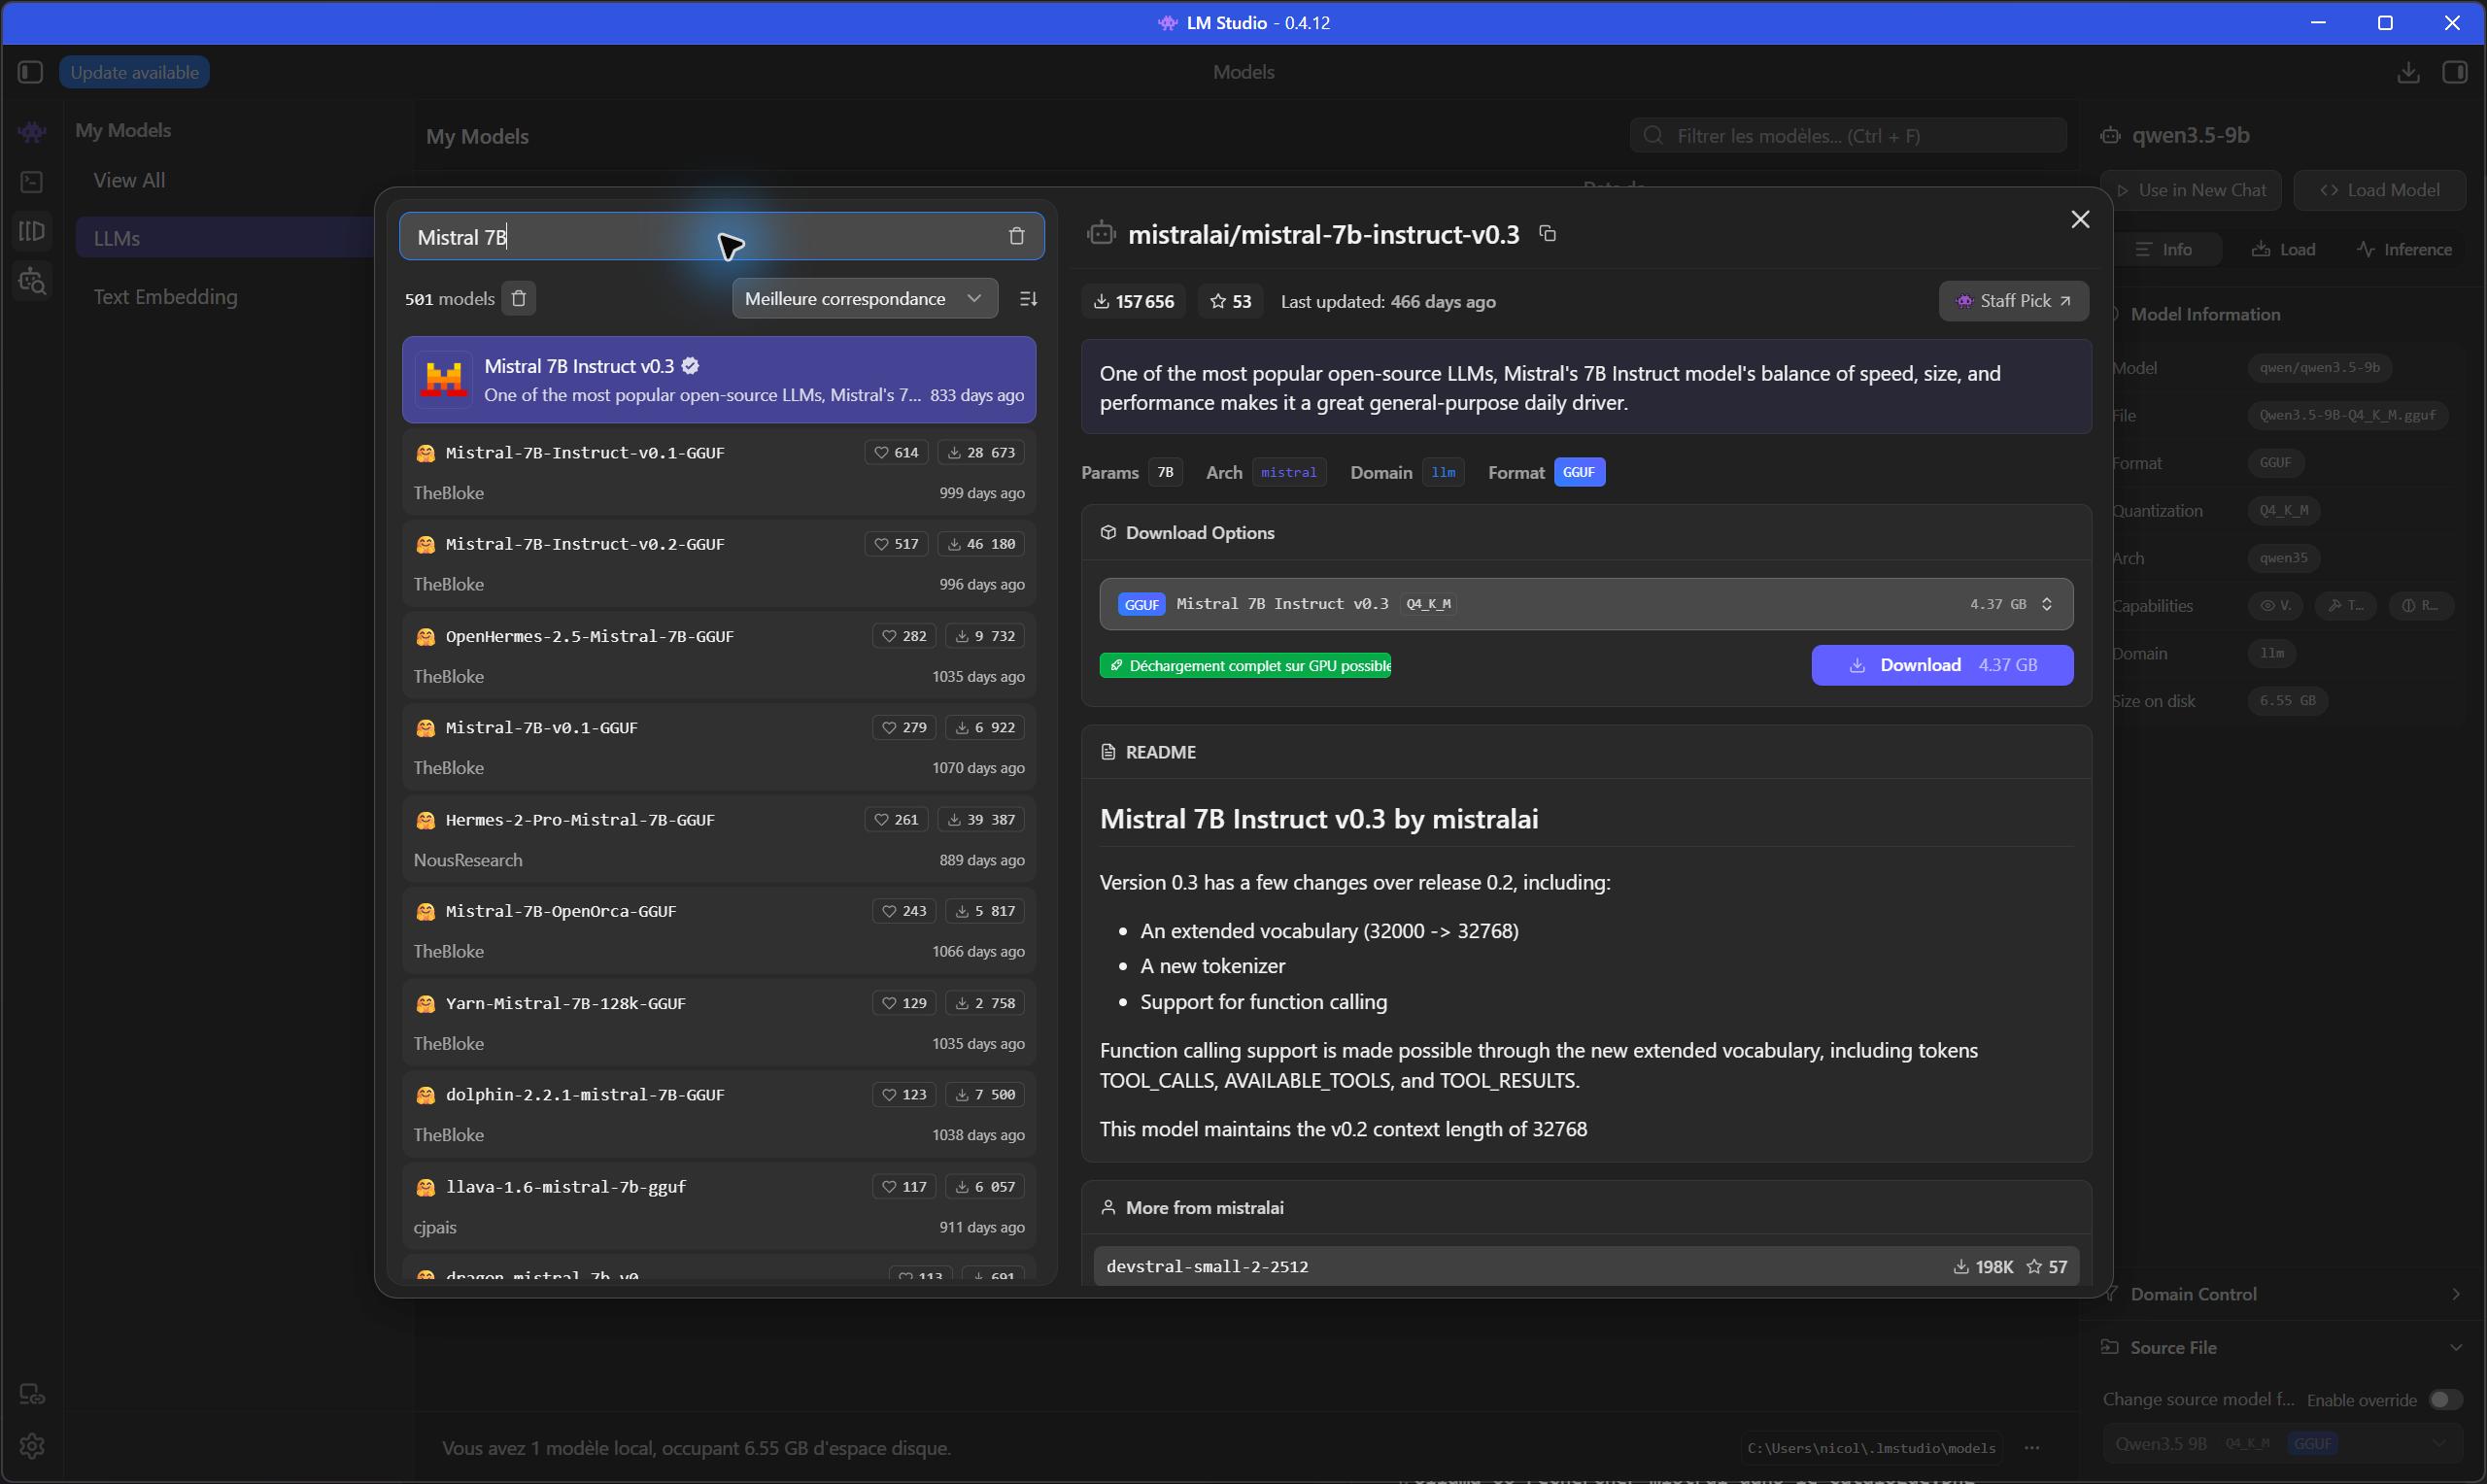2487x1484 pixels.
Task: Click the Load Model button
Action: (x=2379, y=190)
